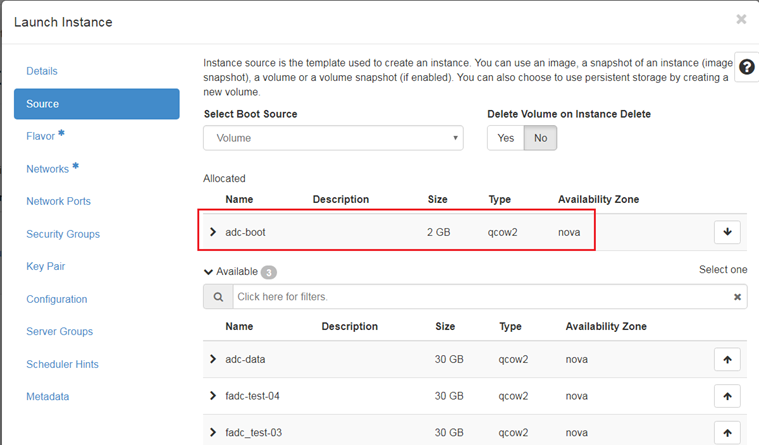Open the Key Pair step
Viewport: 759px width, 445px height.
(x=48, y=267)
